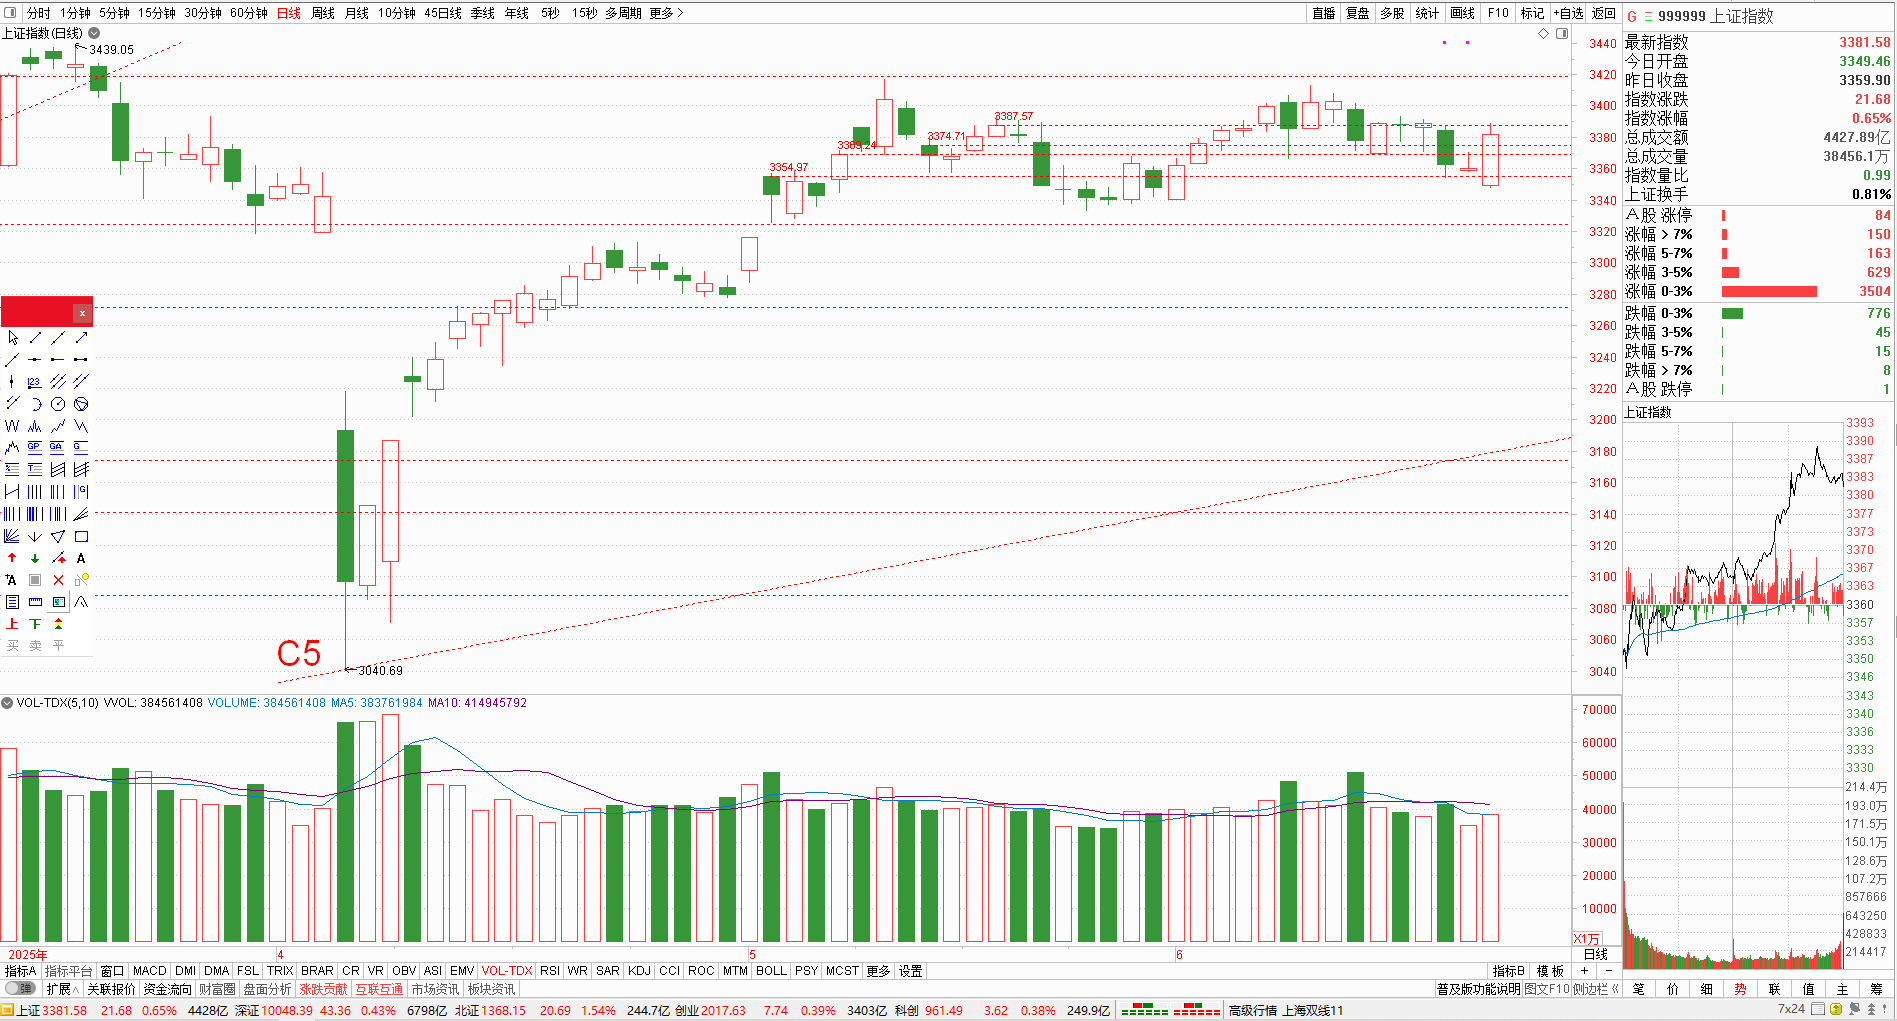
Task: Open the 模板 template menu
Action: (x=1551, y=971)
